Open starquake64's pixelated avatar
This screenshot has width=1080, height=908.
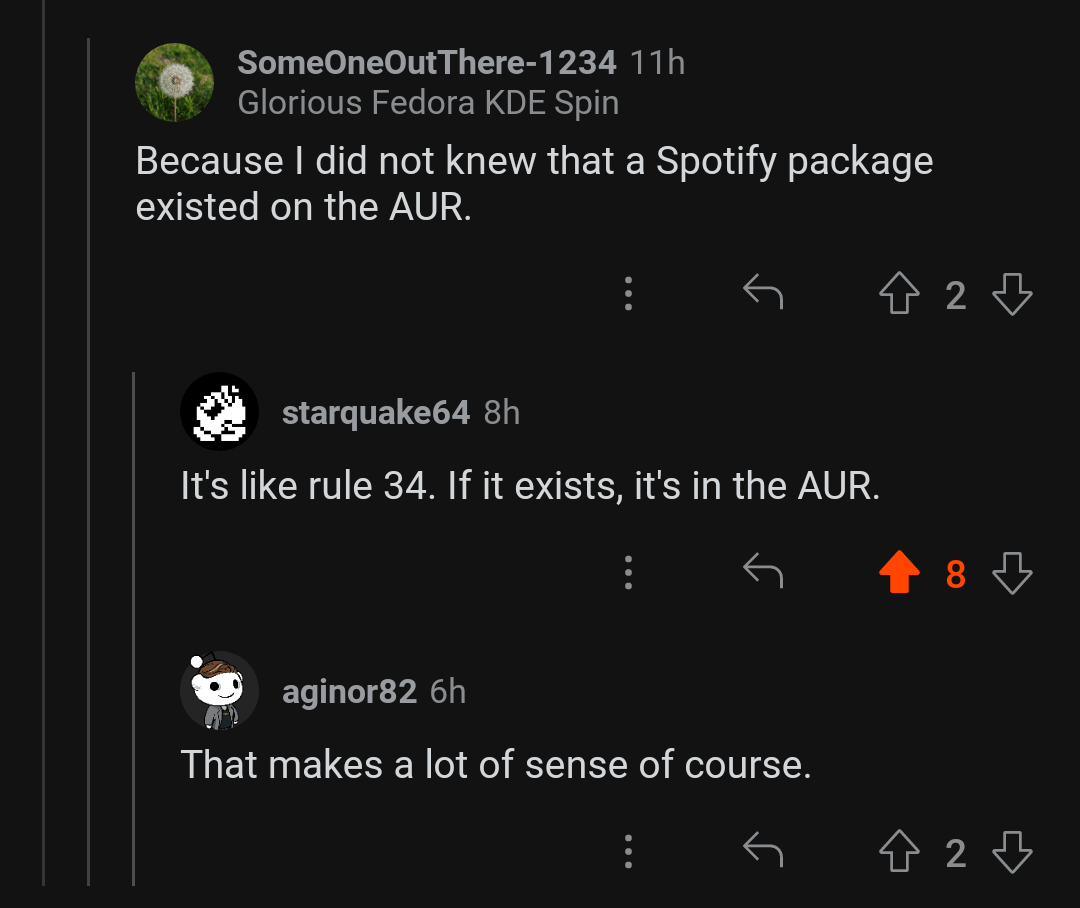(220, 412)
